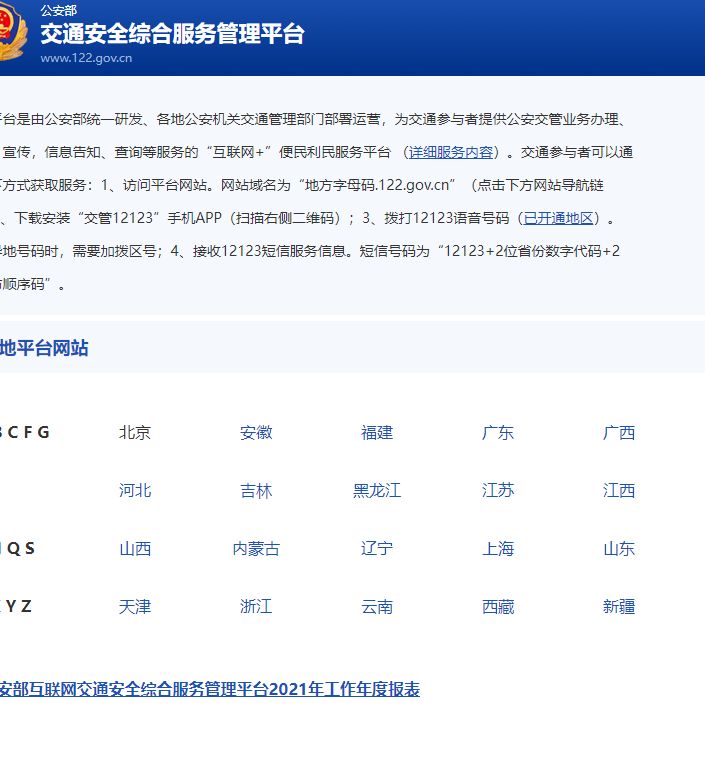Open the 云南 link

[x=377, y=606]
